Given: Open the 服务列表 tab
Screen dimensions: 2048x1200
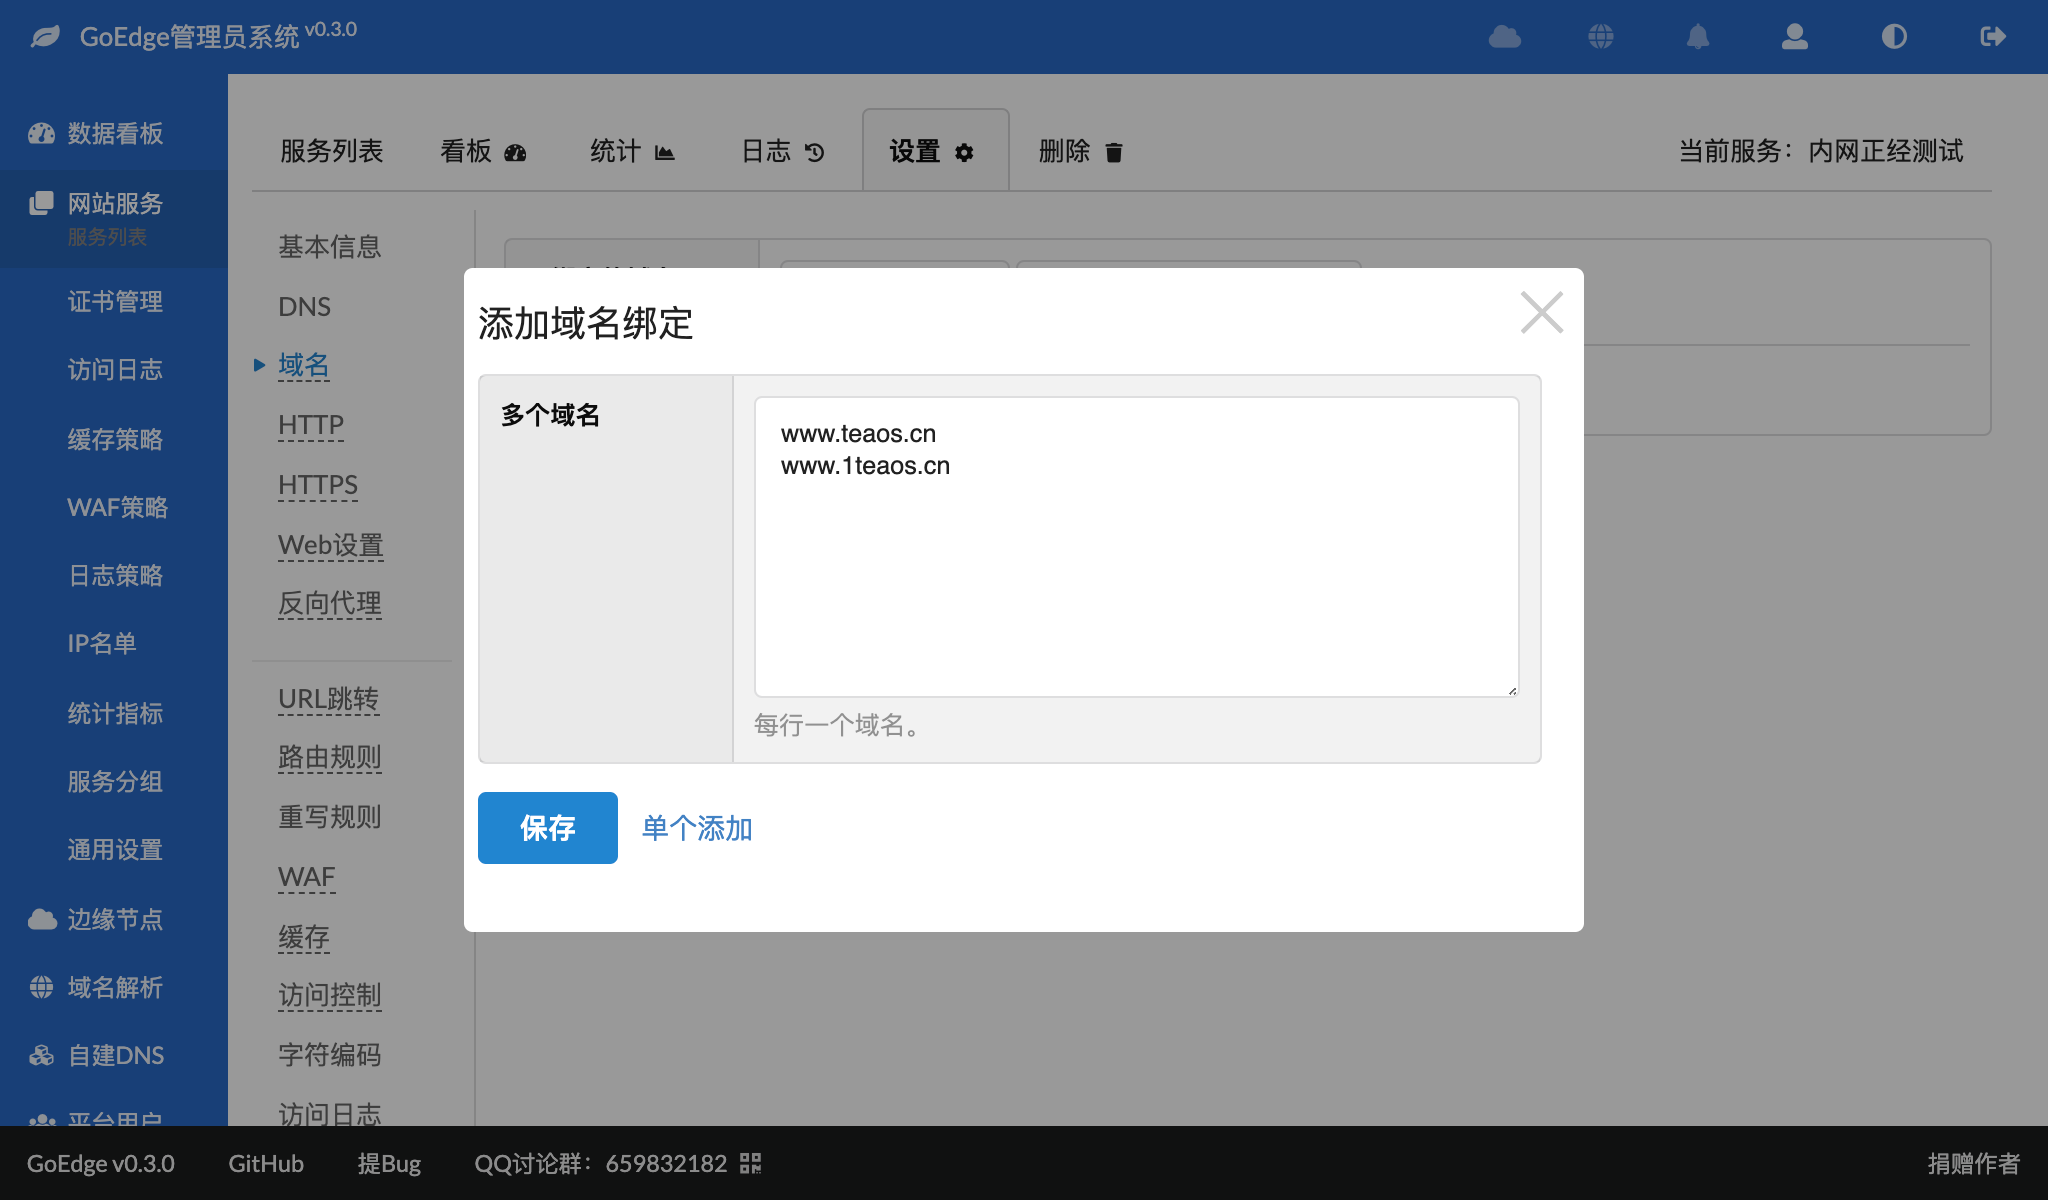Looking at the screenshot, I should click(x=332, y=151).
